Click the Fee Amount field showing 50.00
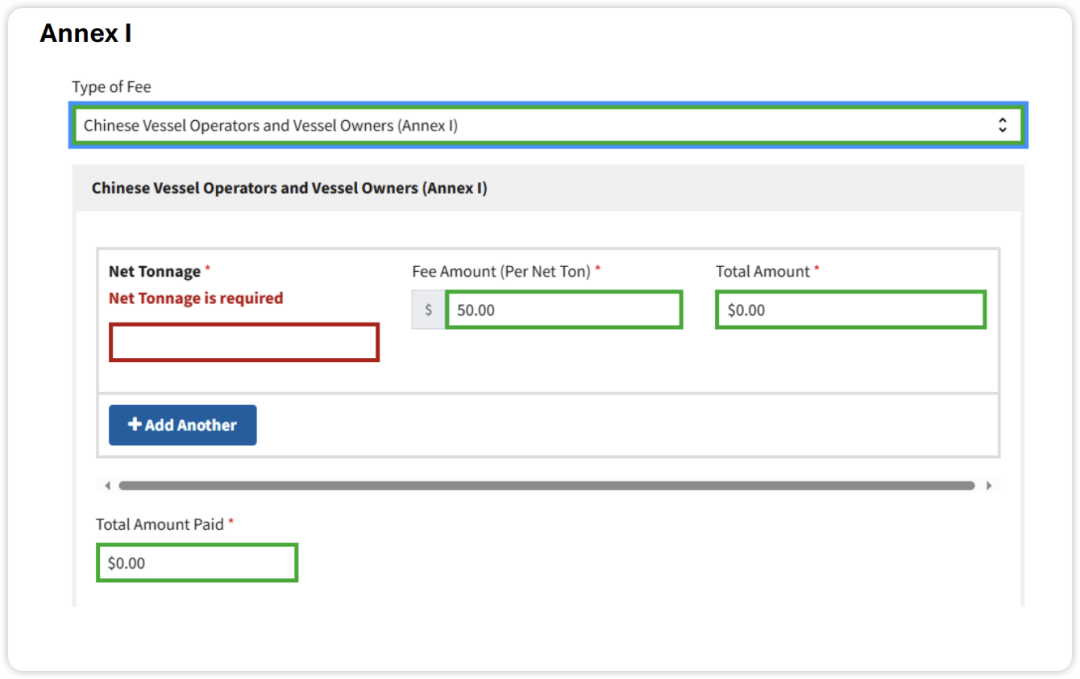The image size is (1080, 679). [x=564, y=310]
